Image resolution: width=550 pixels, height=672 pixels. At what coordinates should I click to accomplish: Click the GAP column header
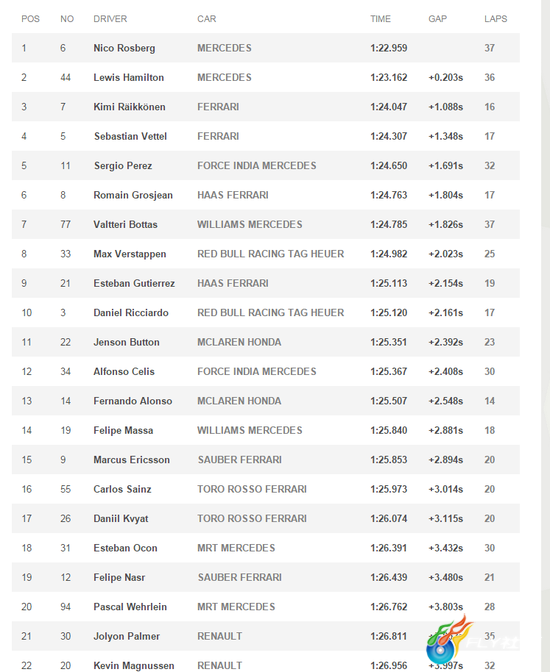pos(438,19)
